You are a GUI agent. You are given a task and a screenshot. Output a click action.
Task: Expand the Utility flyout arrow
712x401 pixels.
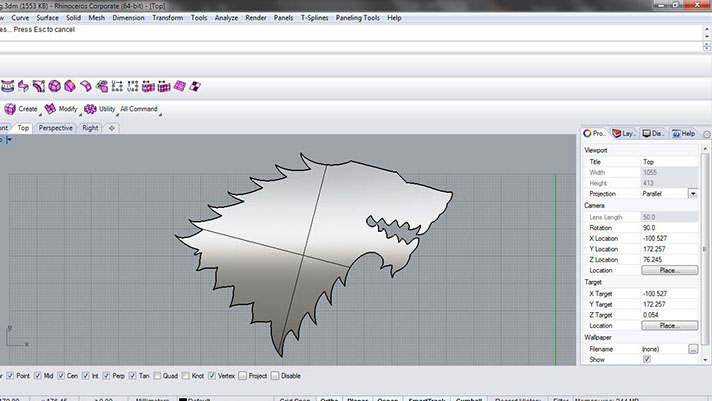pyautogui.click(x=117, y=114)
